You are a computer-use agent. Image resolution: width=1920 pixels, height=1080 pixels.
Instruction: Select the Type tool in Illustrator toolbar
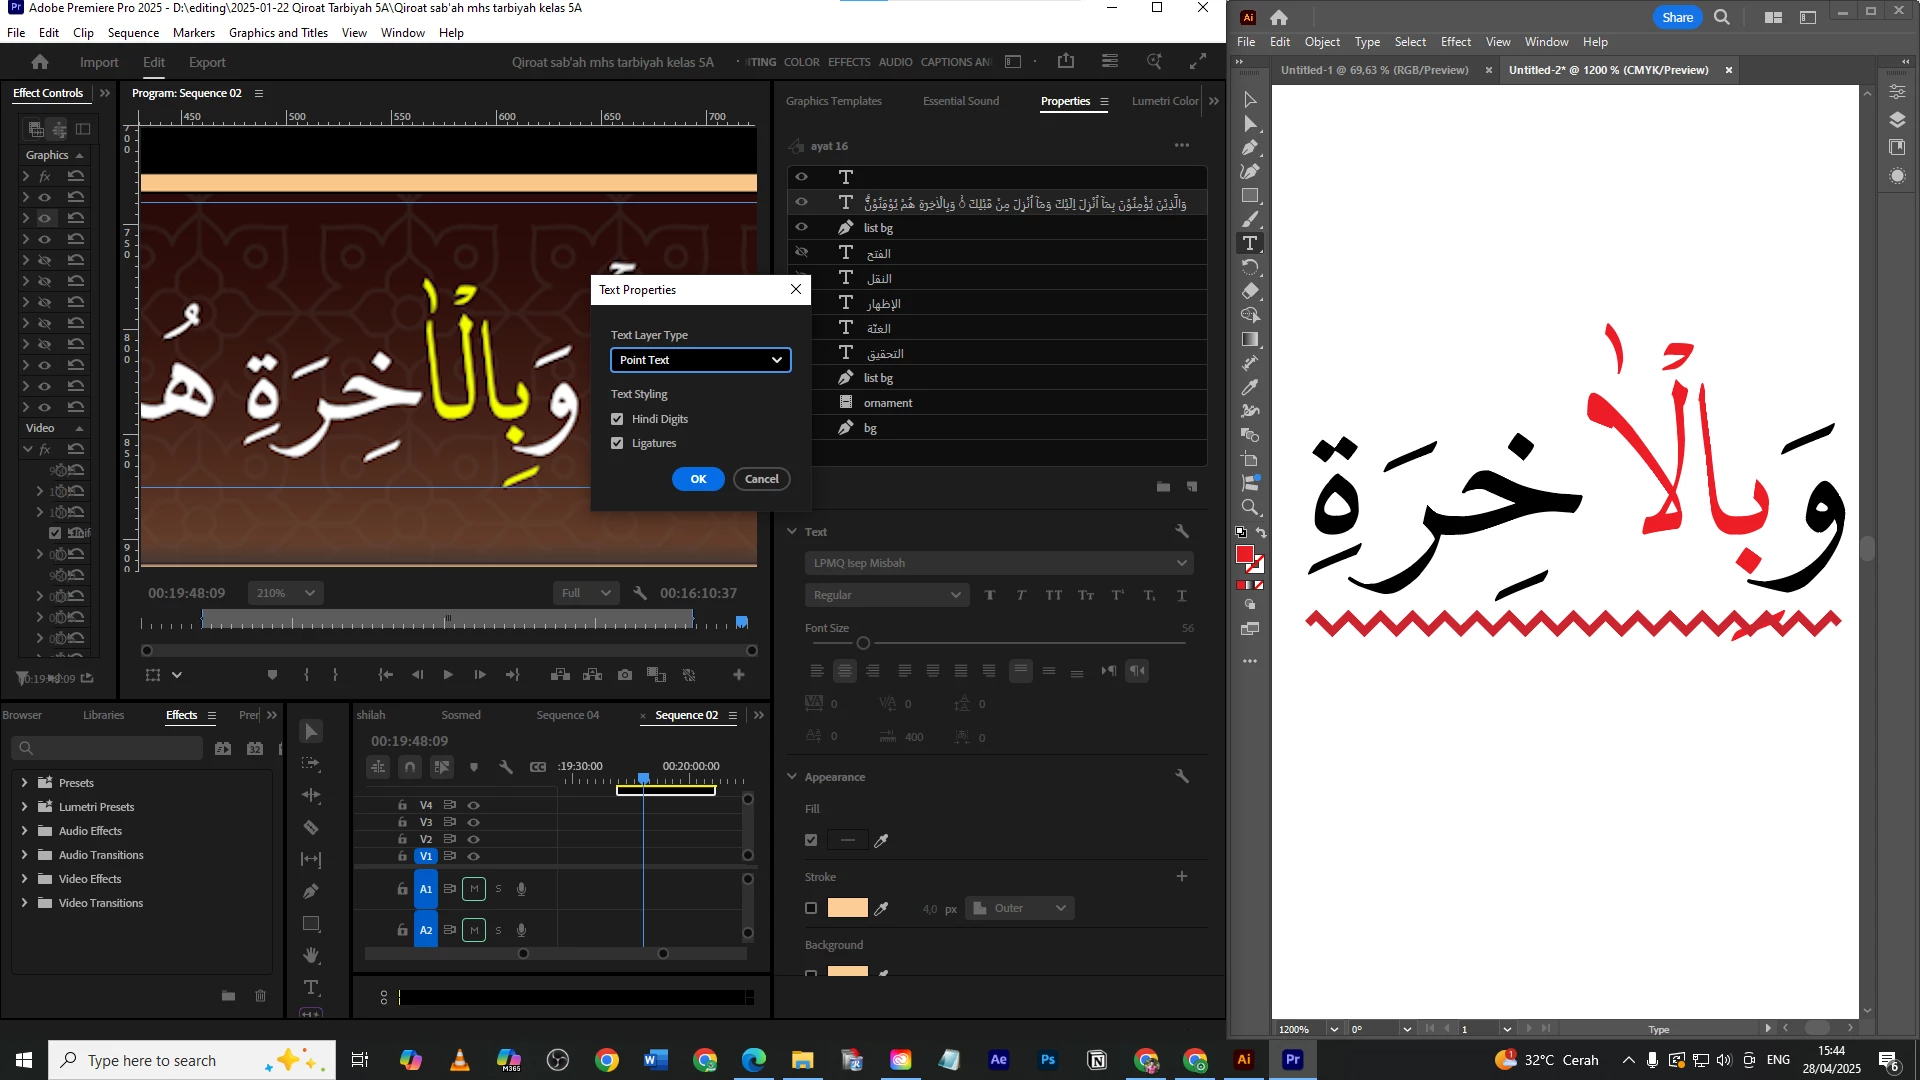[x=1250, y=243]
